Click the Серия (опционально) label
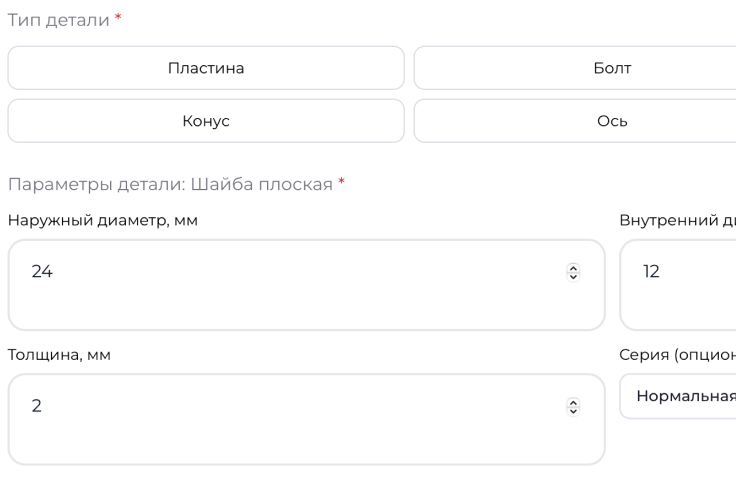Image resolution: width=736 pixels, height=478 pixels. click(677, 354)
